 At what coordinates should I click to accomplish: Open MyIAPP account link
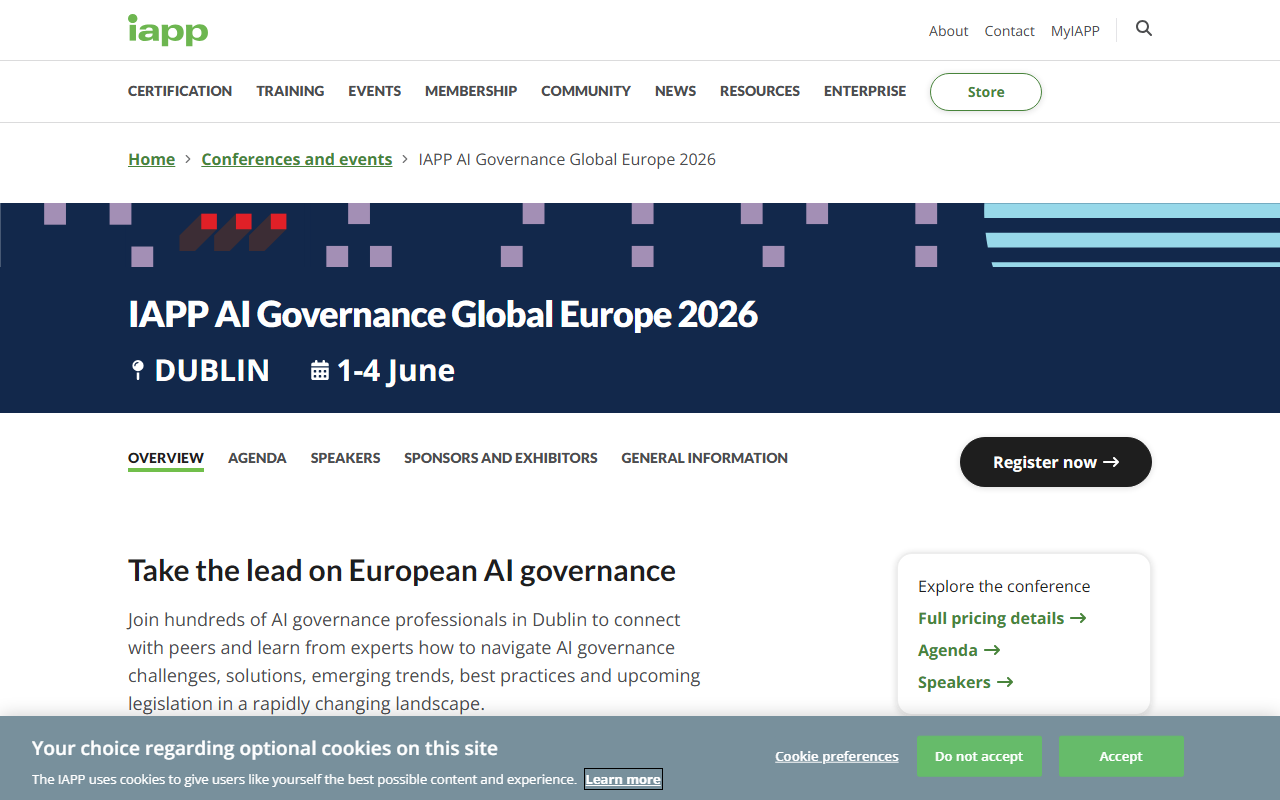point(1075,31)
